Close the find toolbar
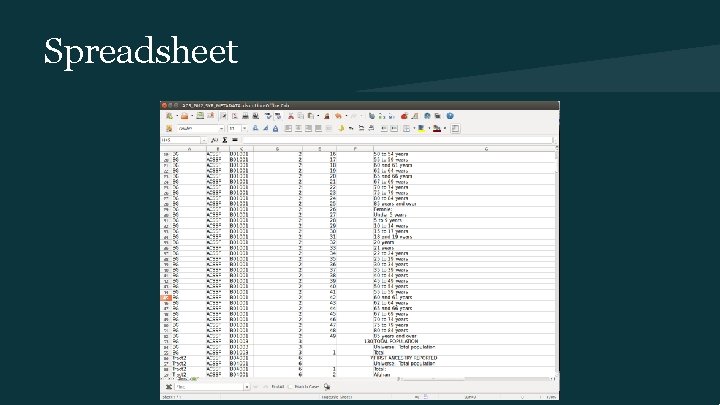 [169, 387]
